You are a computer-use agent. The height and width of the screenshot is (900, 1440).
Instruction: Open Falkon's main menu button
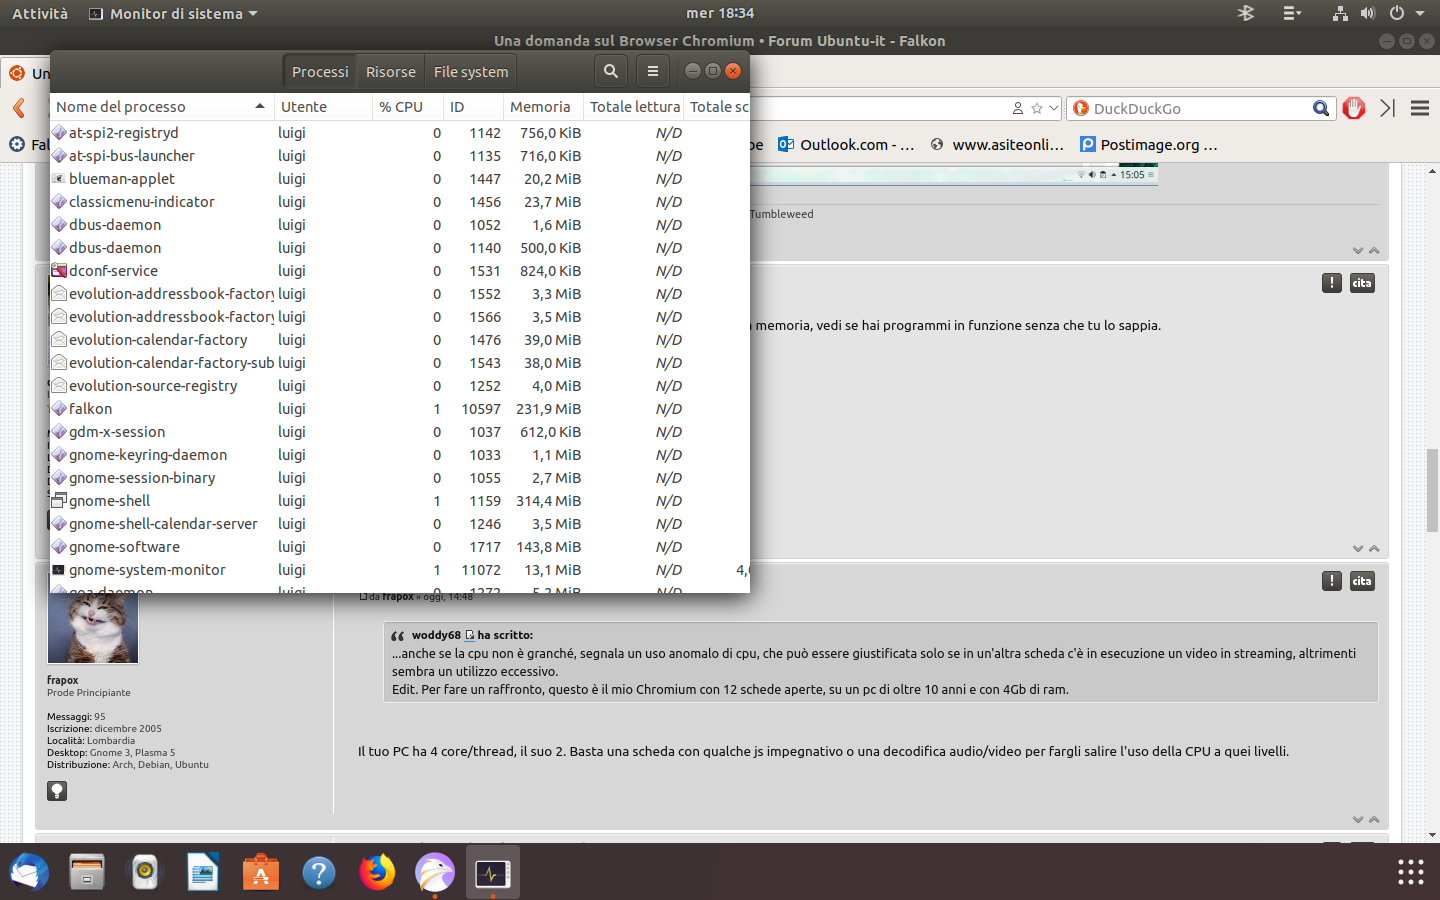pyautogui.click(x=1420, y=108)
